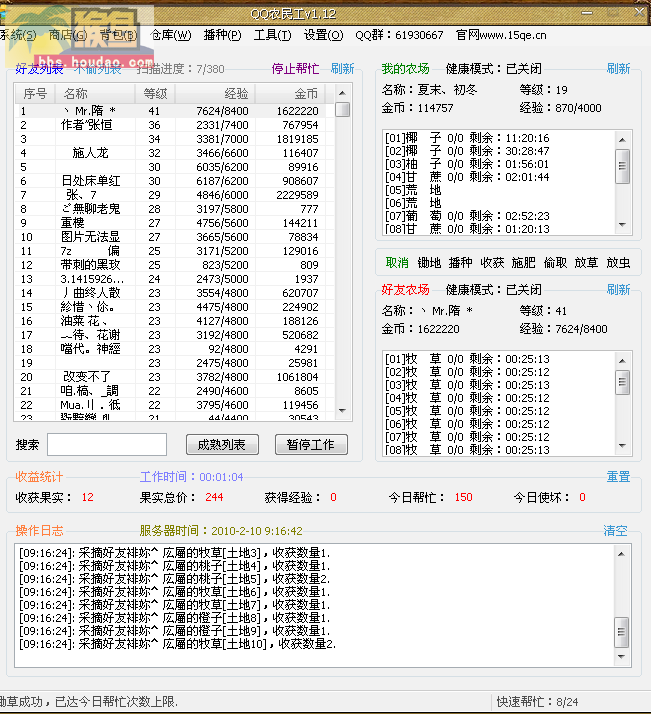
Task: Refresh 好友农场 panel
Action: click(x=618, y=290)
